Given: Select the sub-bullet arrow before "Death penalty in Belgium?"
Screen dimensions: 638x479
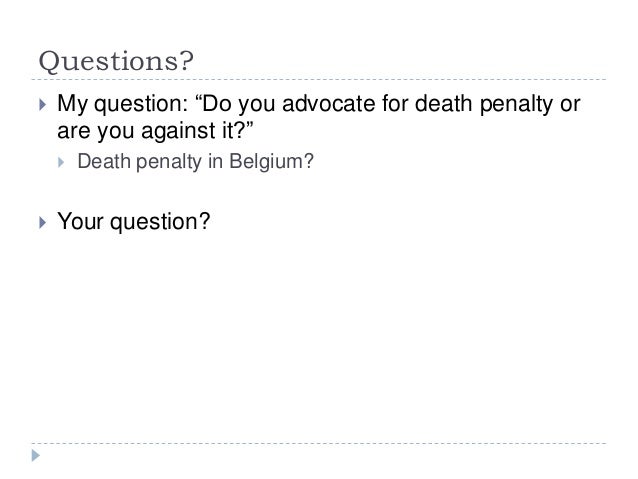Looking at the screenshot, I should click(x=61, y=162).
